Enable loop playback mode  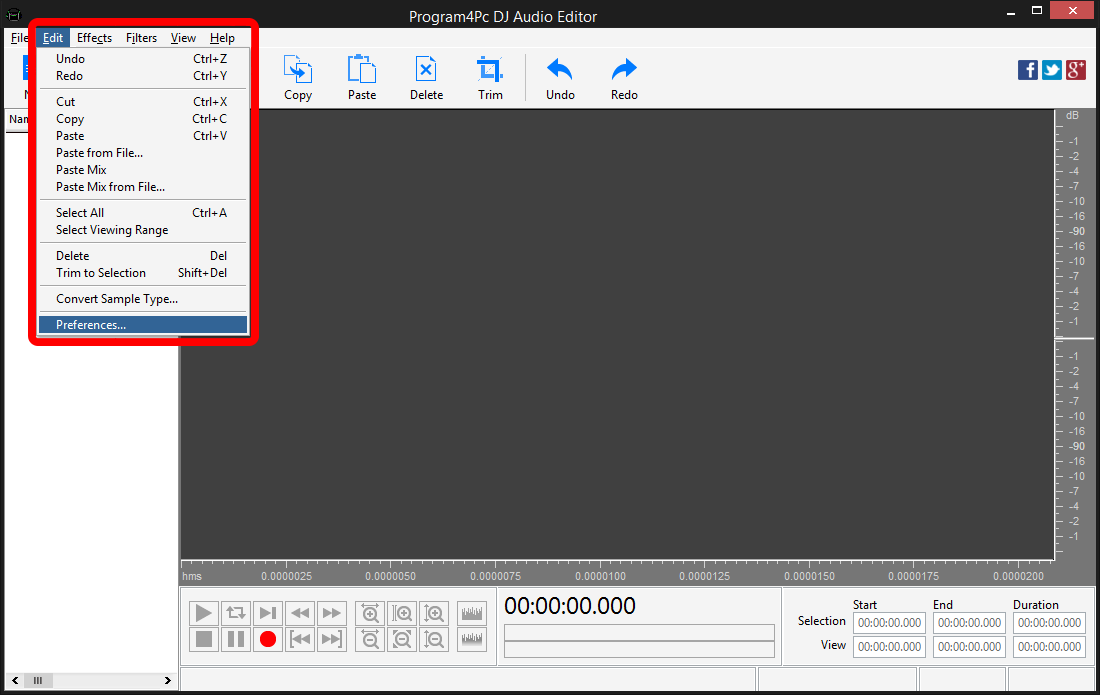[x=236, y=613]
